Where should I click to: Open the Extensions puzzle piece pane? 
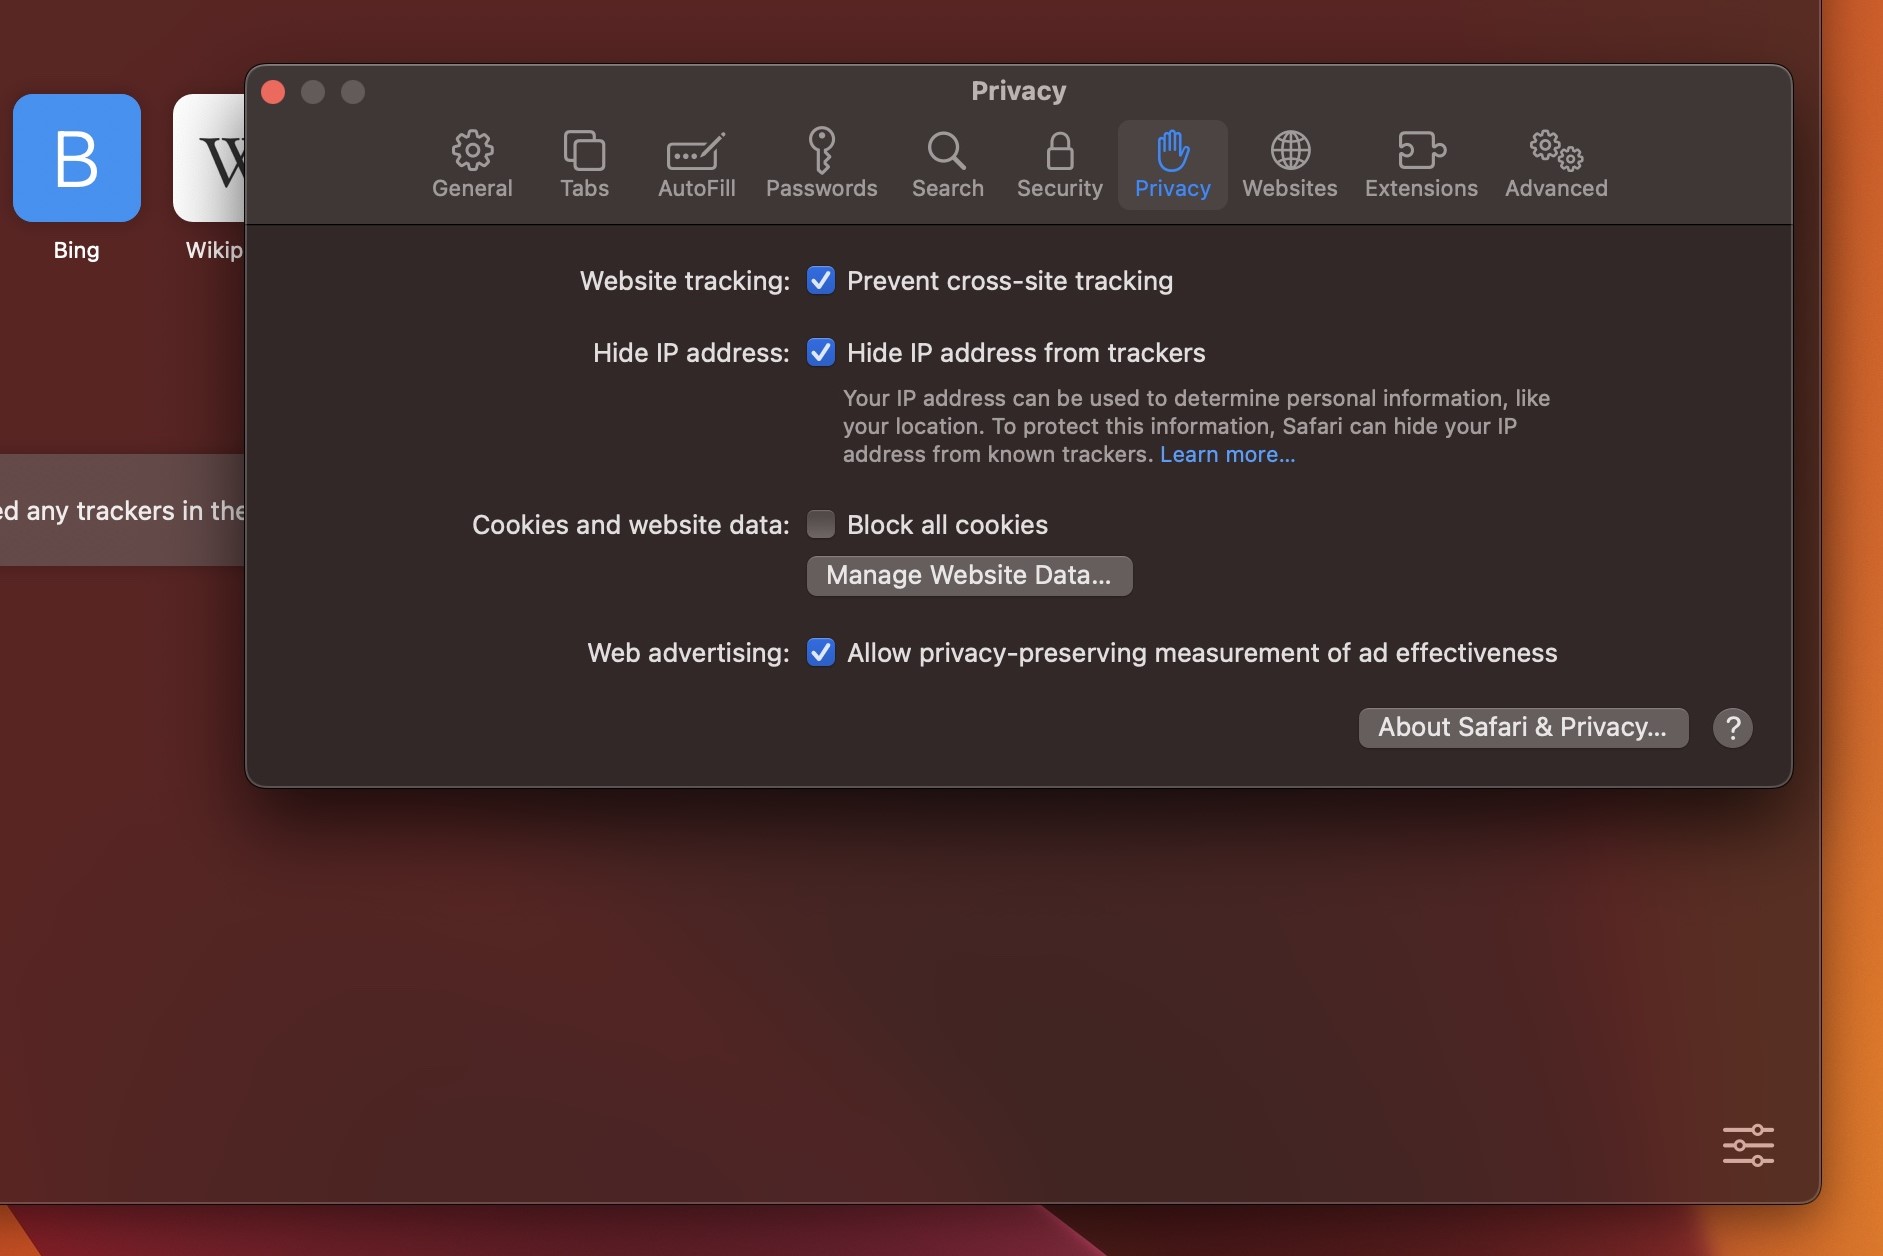[1421, 164]
